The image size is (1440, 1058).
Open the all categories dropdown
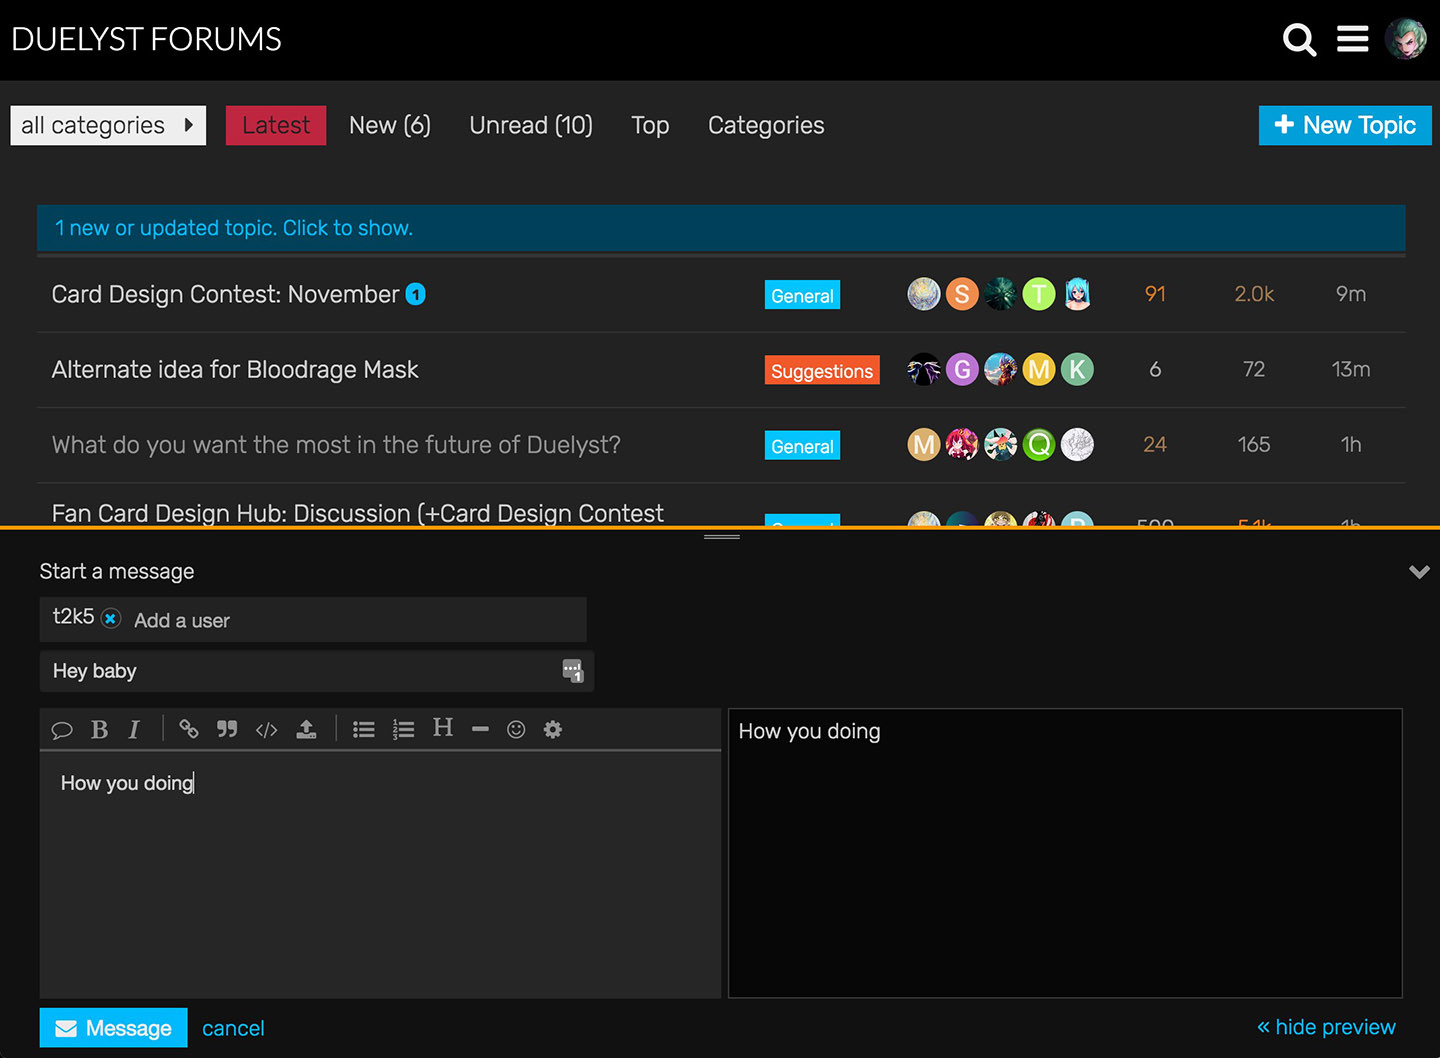108,125
